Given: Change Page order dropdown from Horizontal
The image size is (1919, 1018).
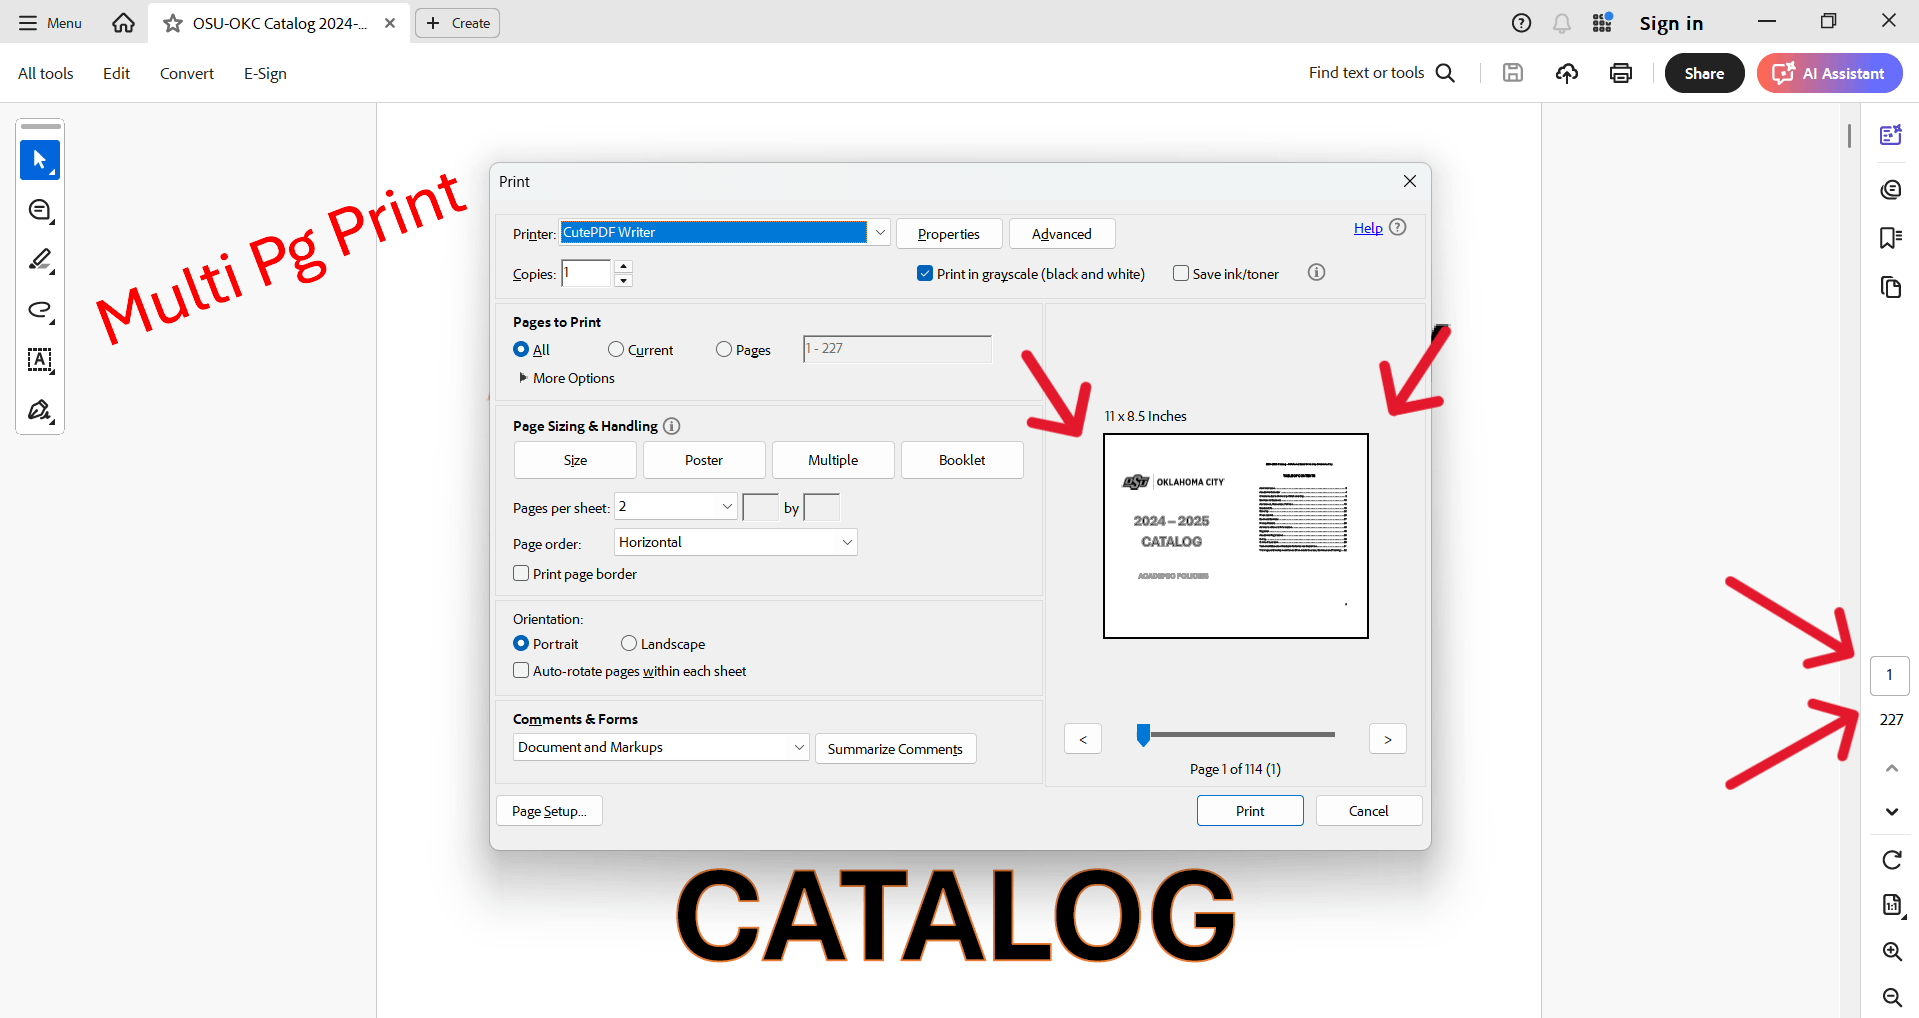Looking at the screenshot, I should (735, 541).
